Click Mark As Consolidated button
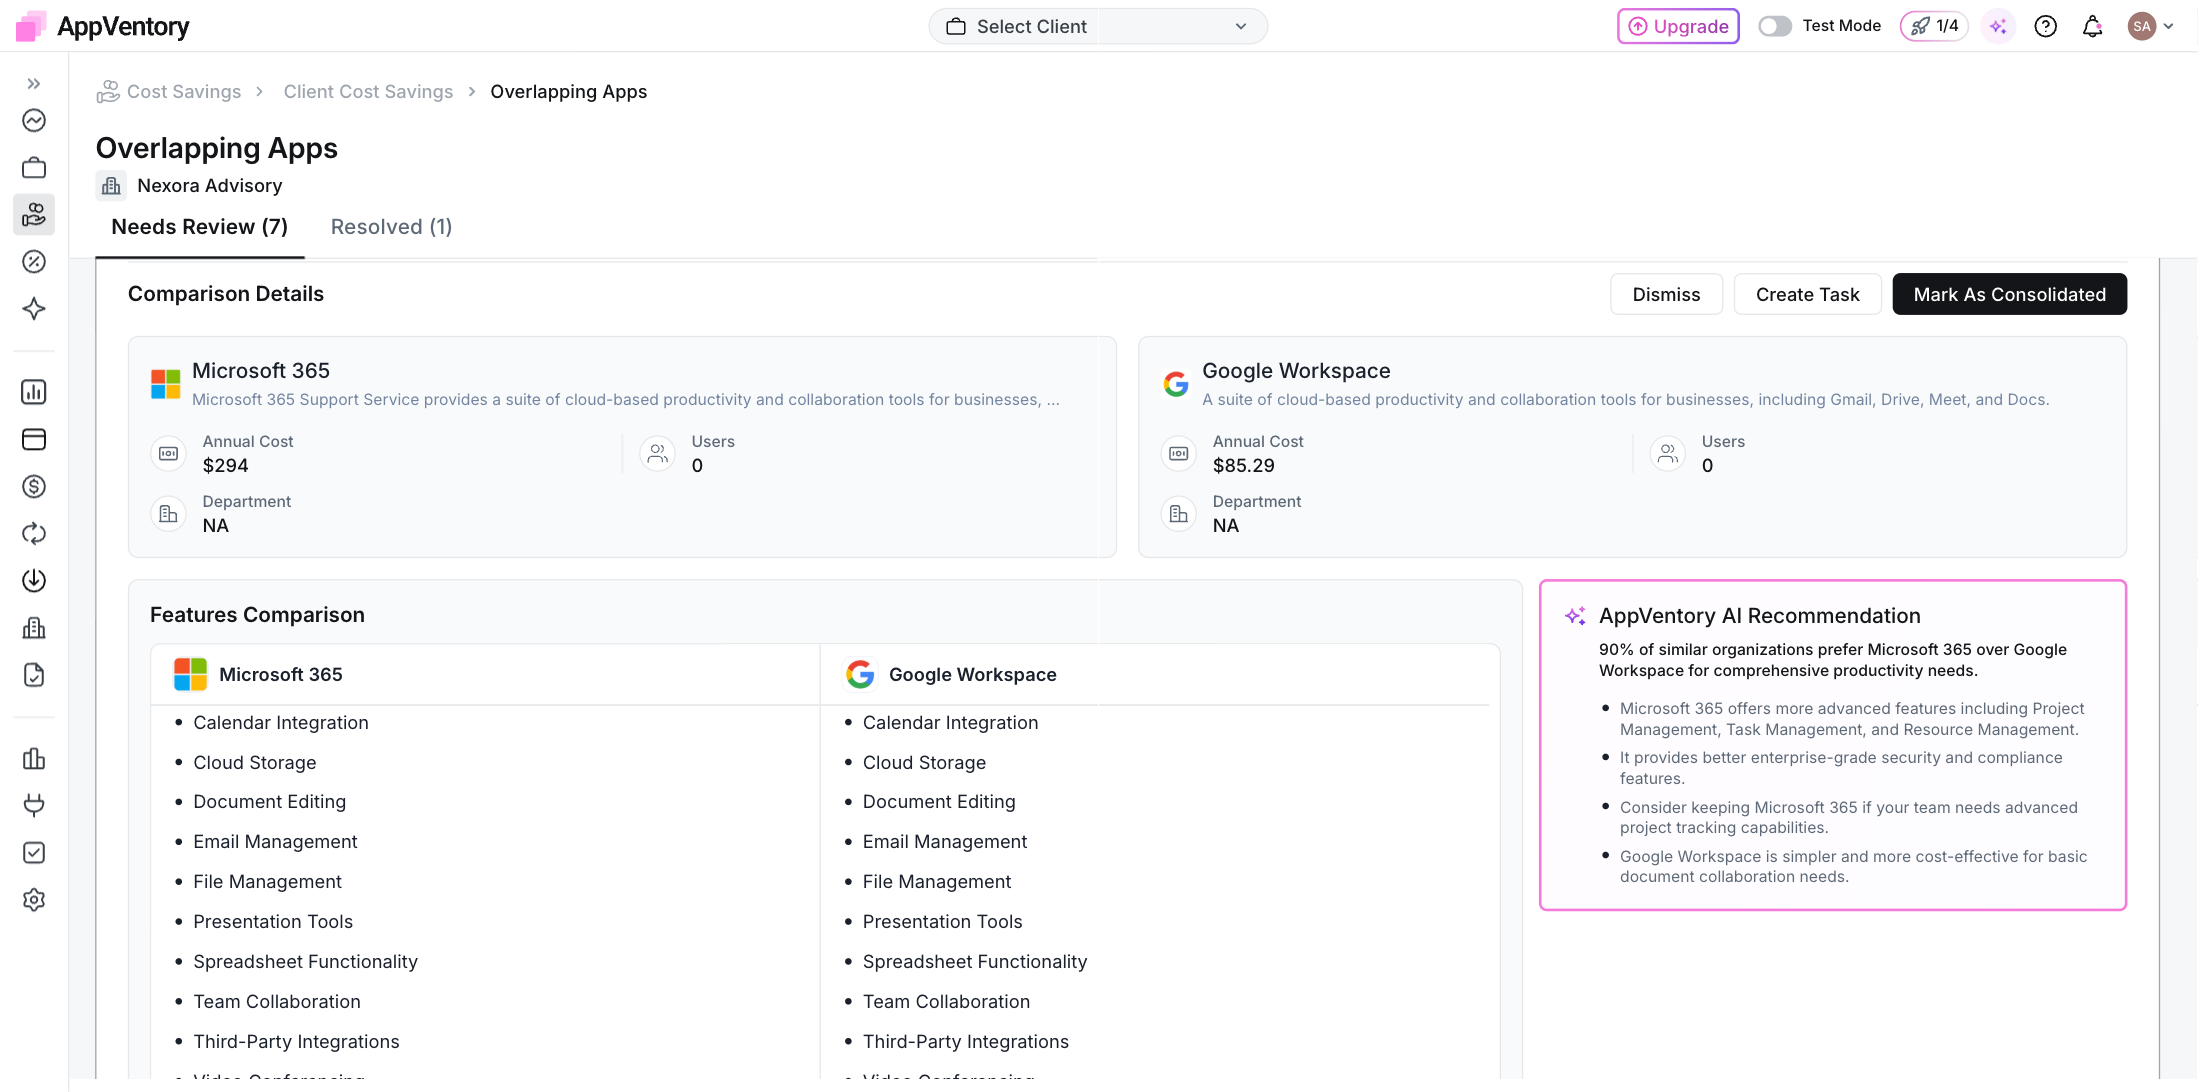 click(2010, 294)
